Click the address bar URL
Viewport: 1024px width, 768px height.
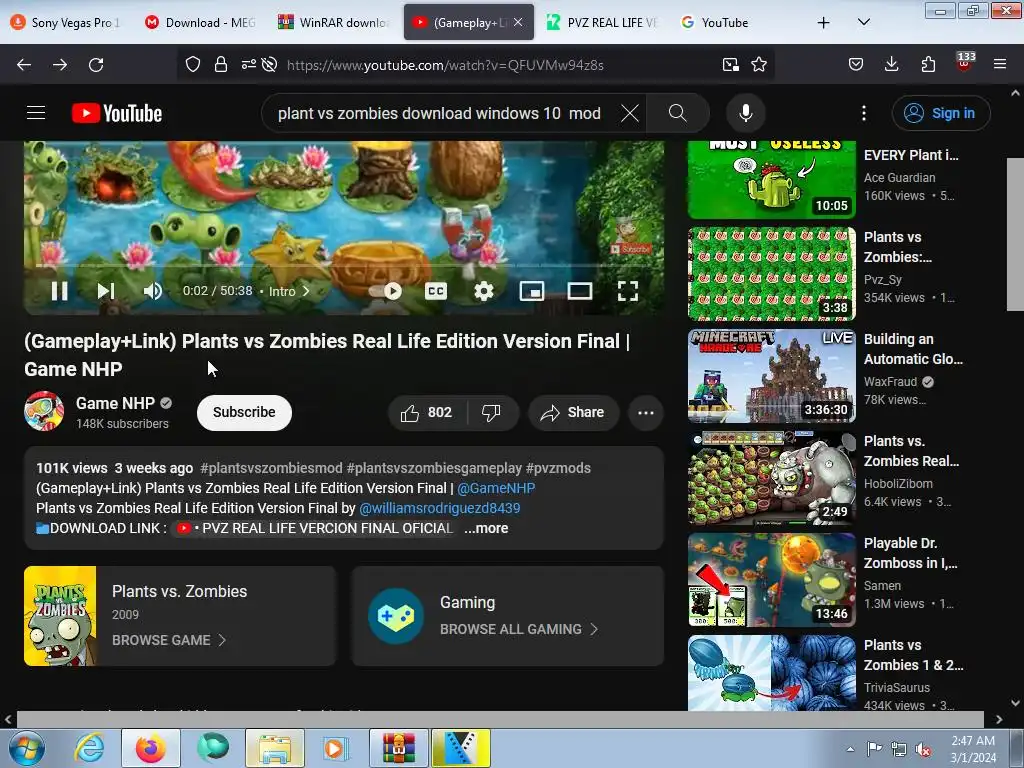pyautogui.click(x=445, y=65)
